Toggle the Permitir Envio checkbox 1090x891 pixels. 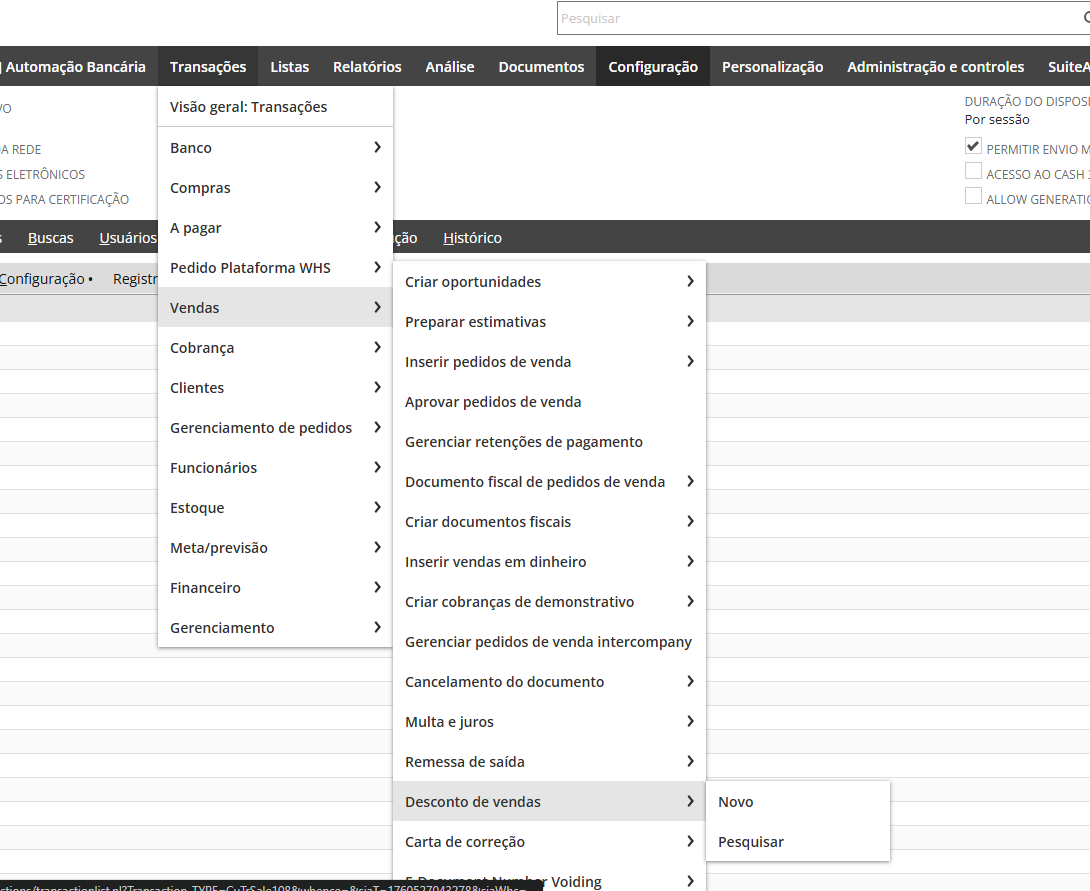point(973,147)
